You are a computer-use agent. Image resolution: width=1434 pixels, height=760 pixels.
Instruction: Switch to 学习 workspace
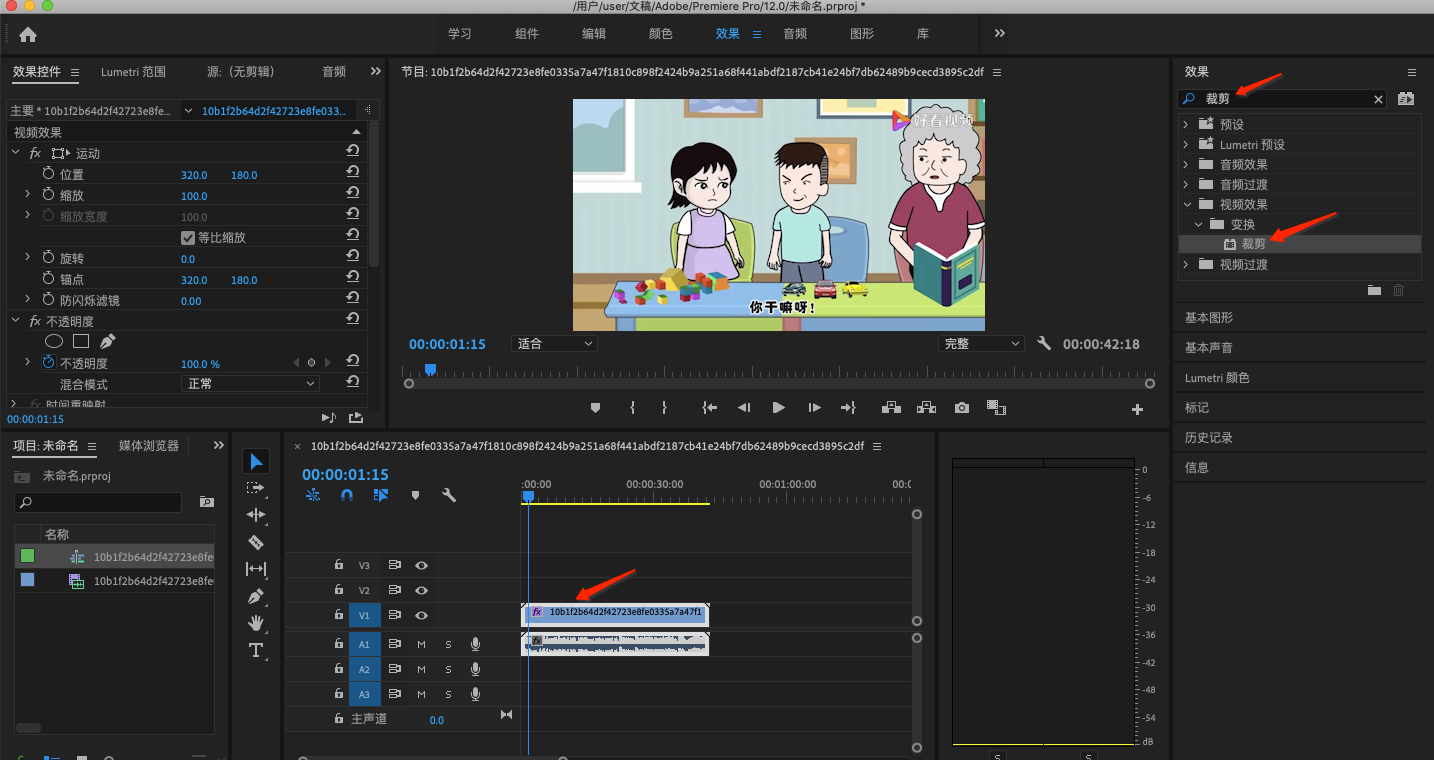click(459, 34)
